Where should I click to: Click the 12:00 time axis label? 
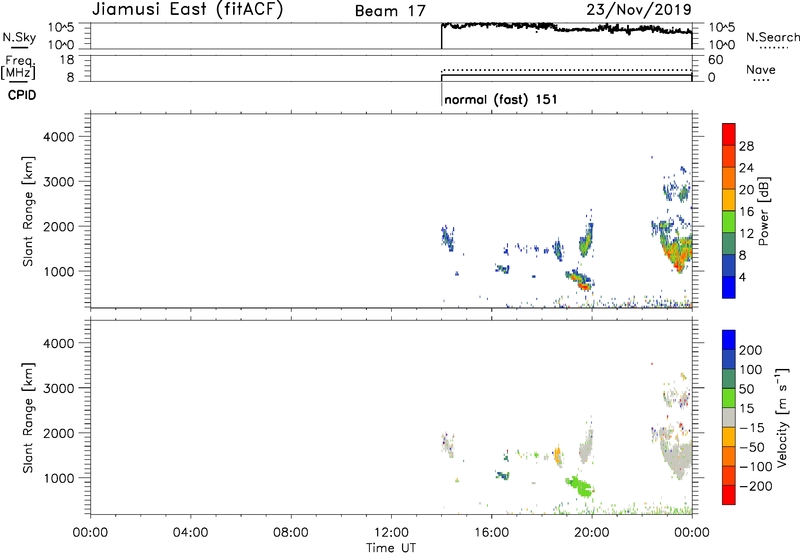click(391, 533)
